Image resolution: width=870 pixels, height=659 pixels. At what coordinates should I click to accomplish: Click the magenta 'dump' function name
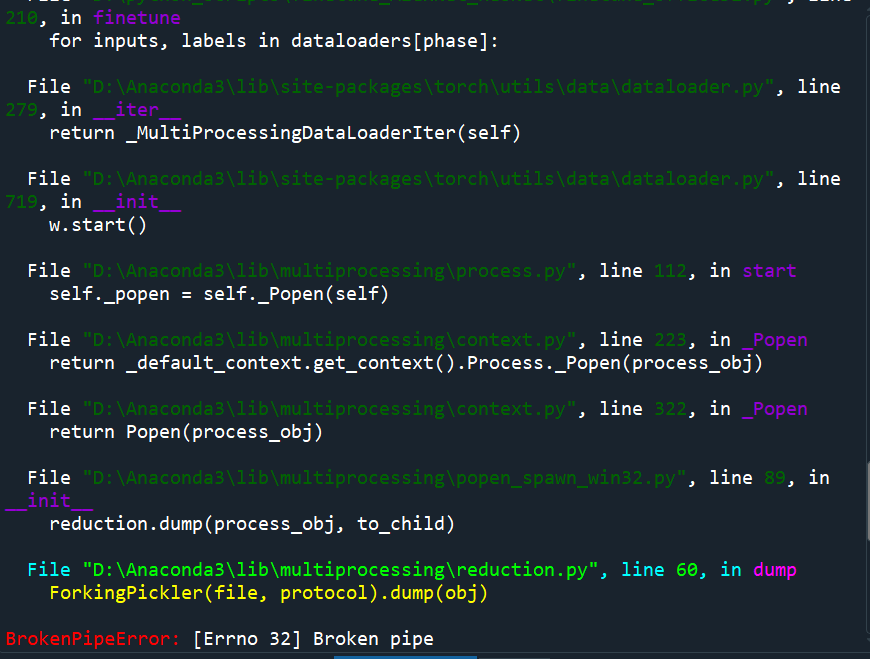pos(775,570)
